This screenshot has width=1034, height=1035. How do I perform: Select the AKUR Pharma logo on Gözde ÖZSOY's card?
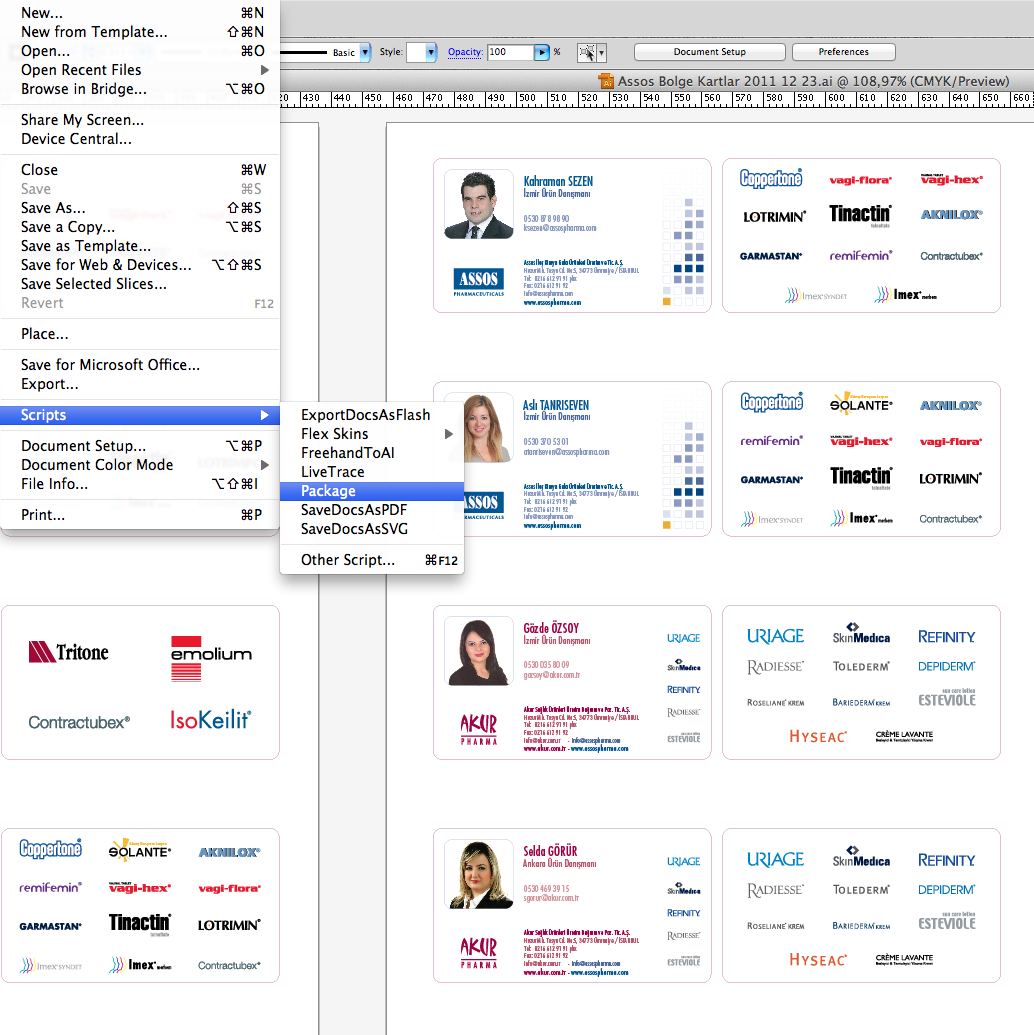pyautogui.click(x=479, y=729)
